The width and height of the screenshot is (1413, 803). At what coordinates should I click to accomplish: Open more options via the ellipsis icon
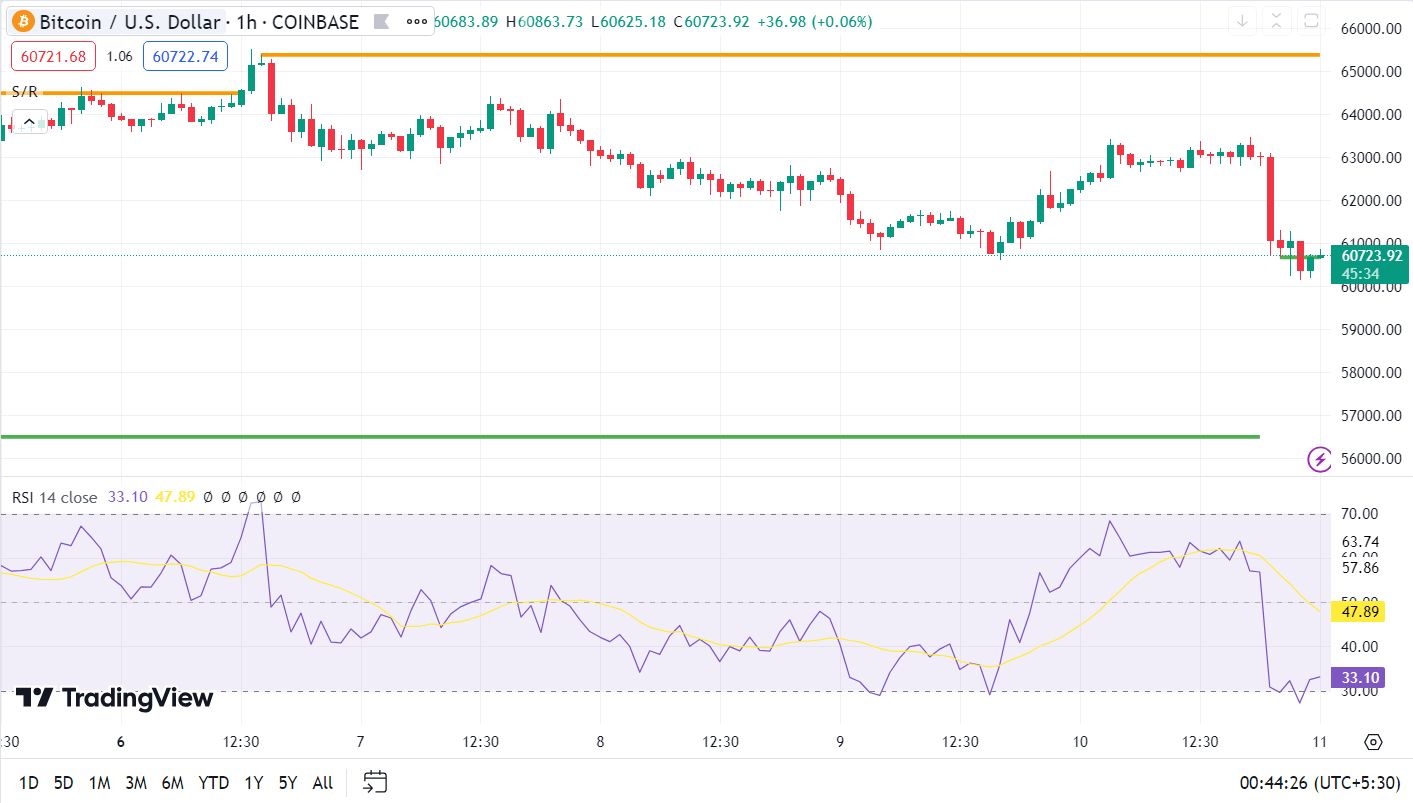pos(416,21)
